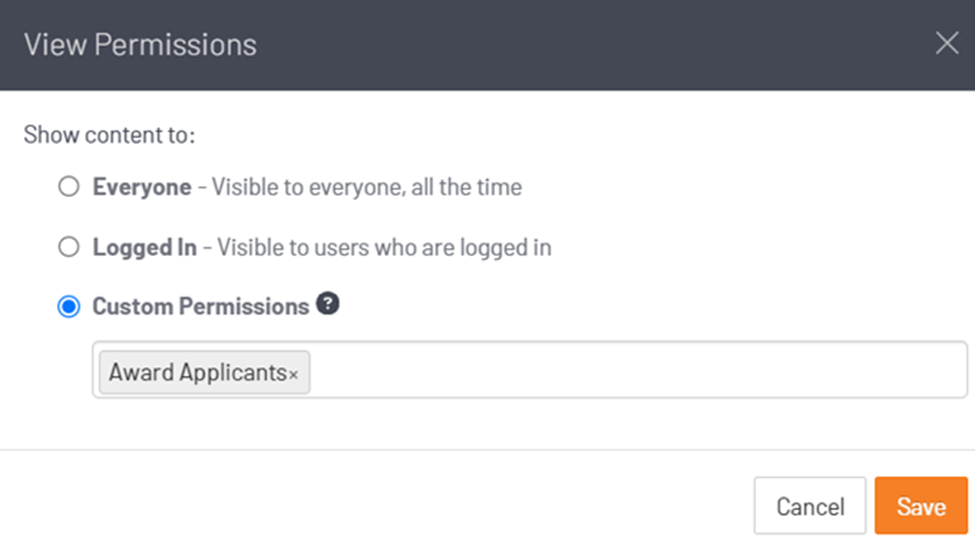
Task: Remove the Award Applicants tag
Action: [294, 374]
